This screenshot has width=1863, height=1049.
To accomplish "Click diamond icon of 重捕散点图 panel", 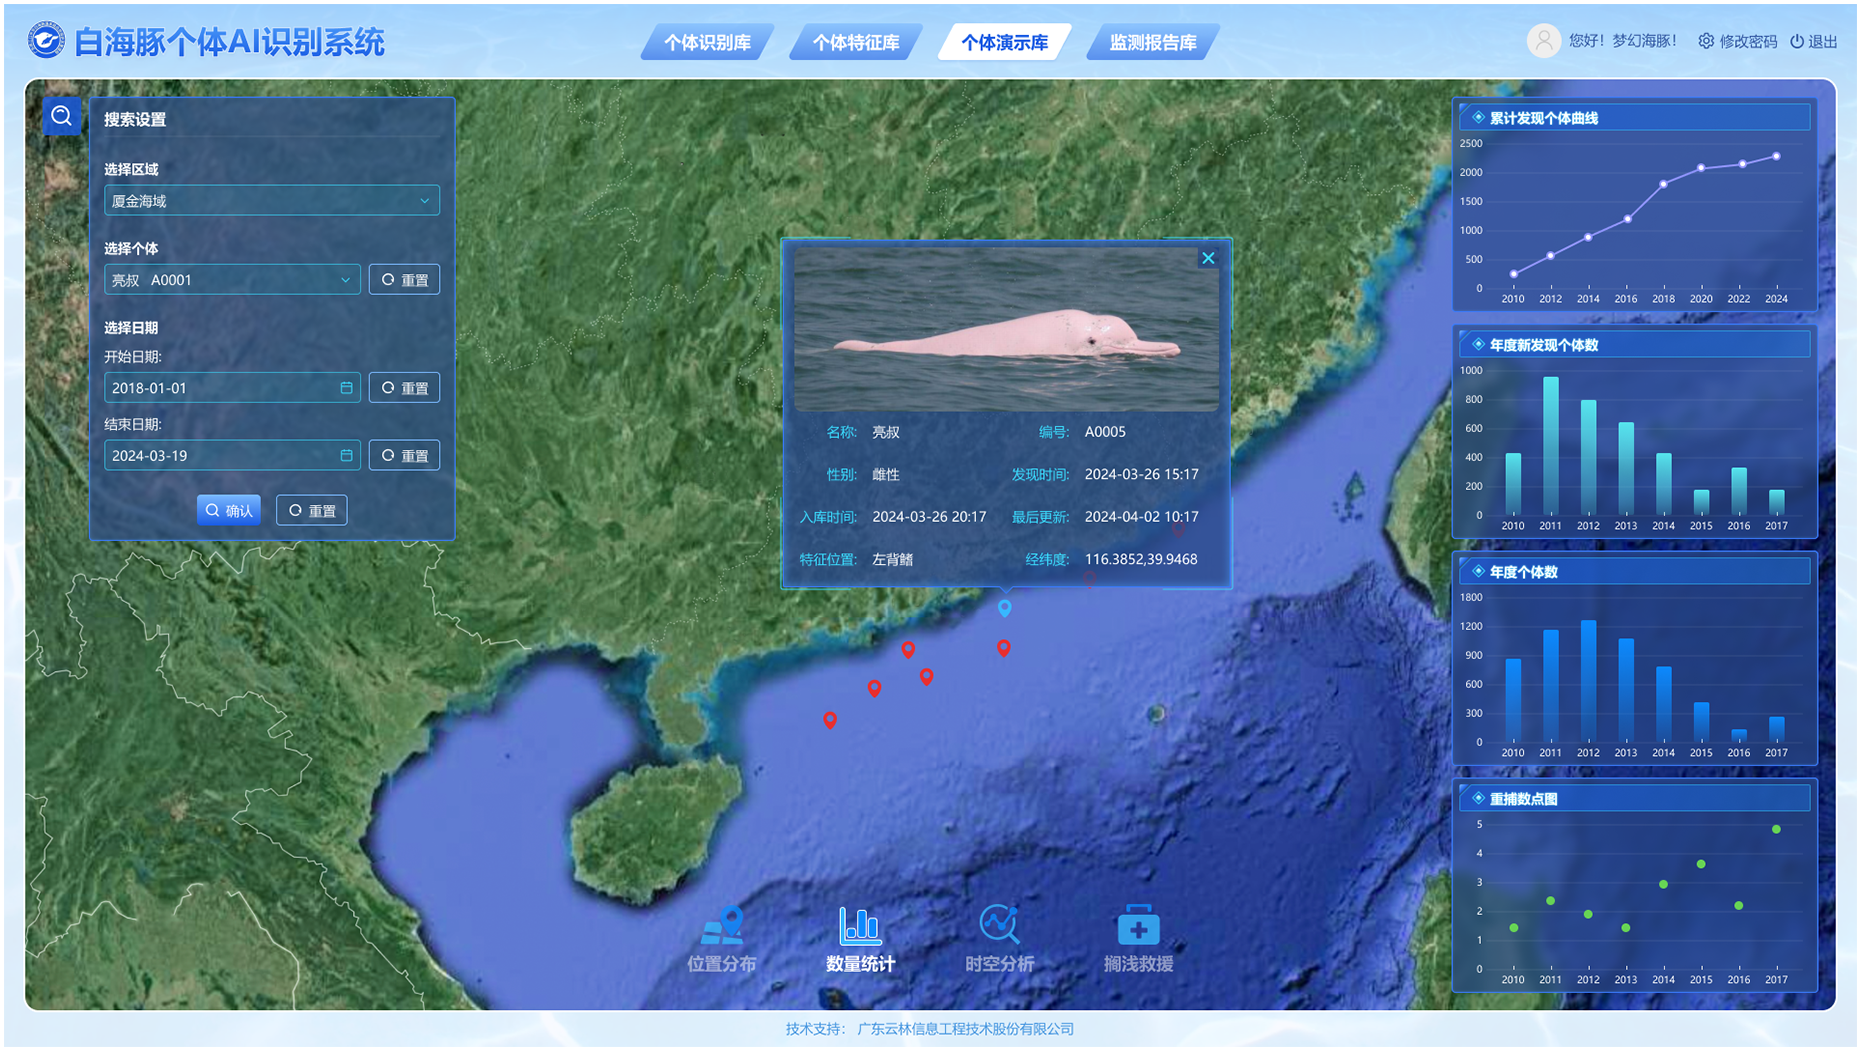I will point(1478,799).
